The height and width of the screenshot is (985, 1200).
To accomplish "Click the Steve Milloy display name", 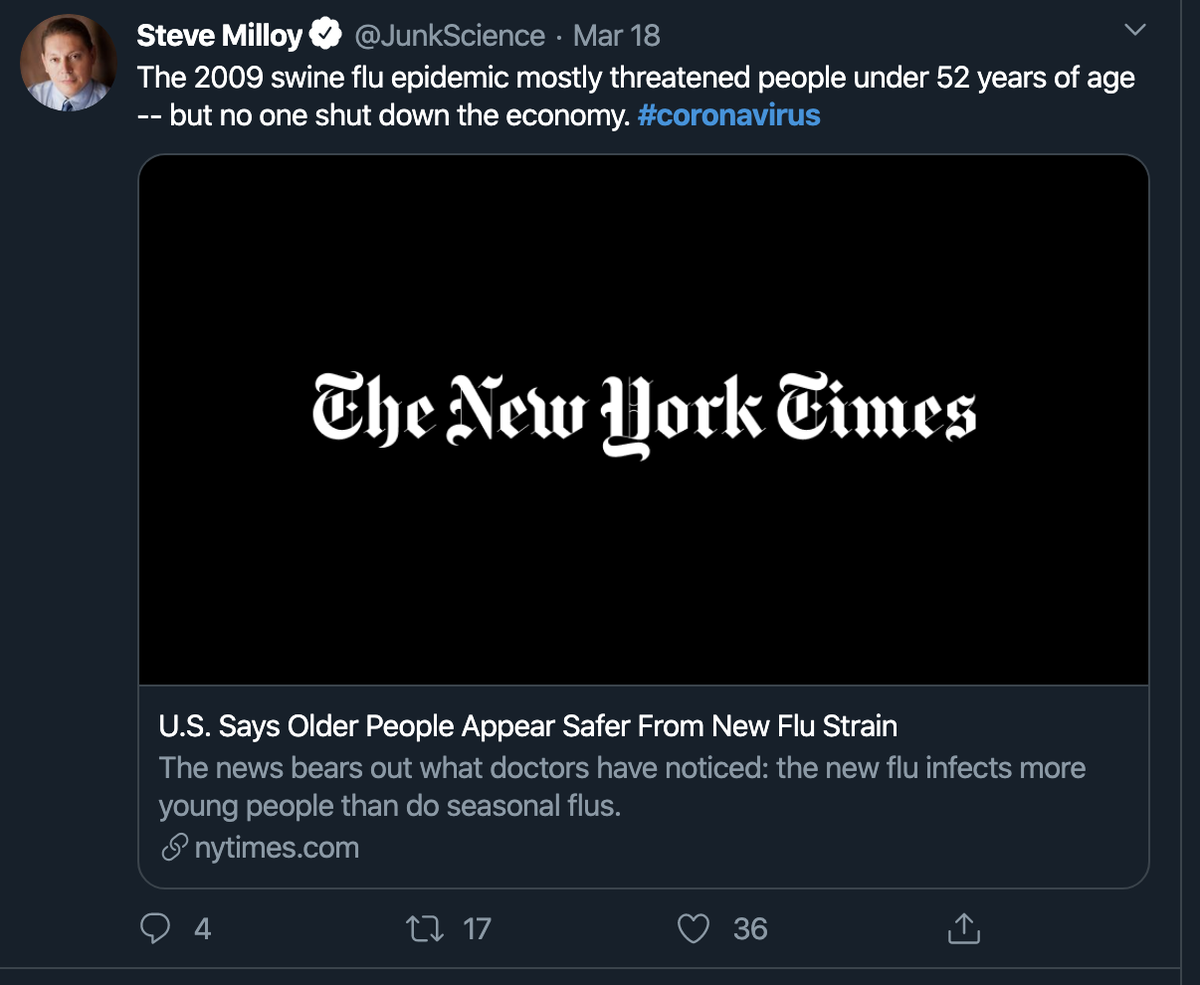I will tap(219, 36).
